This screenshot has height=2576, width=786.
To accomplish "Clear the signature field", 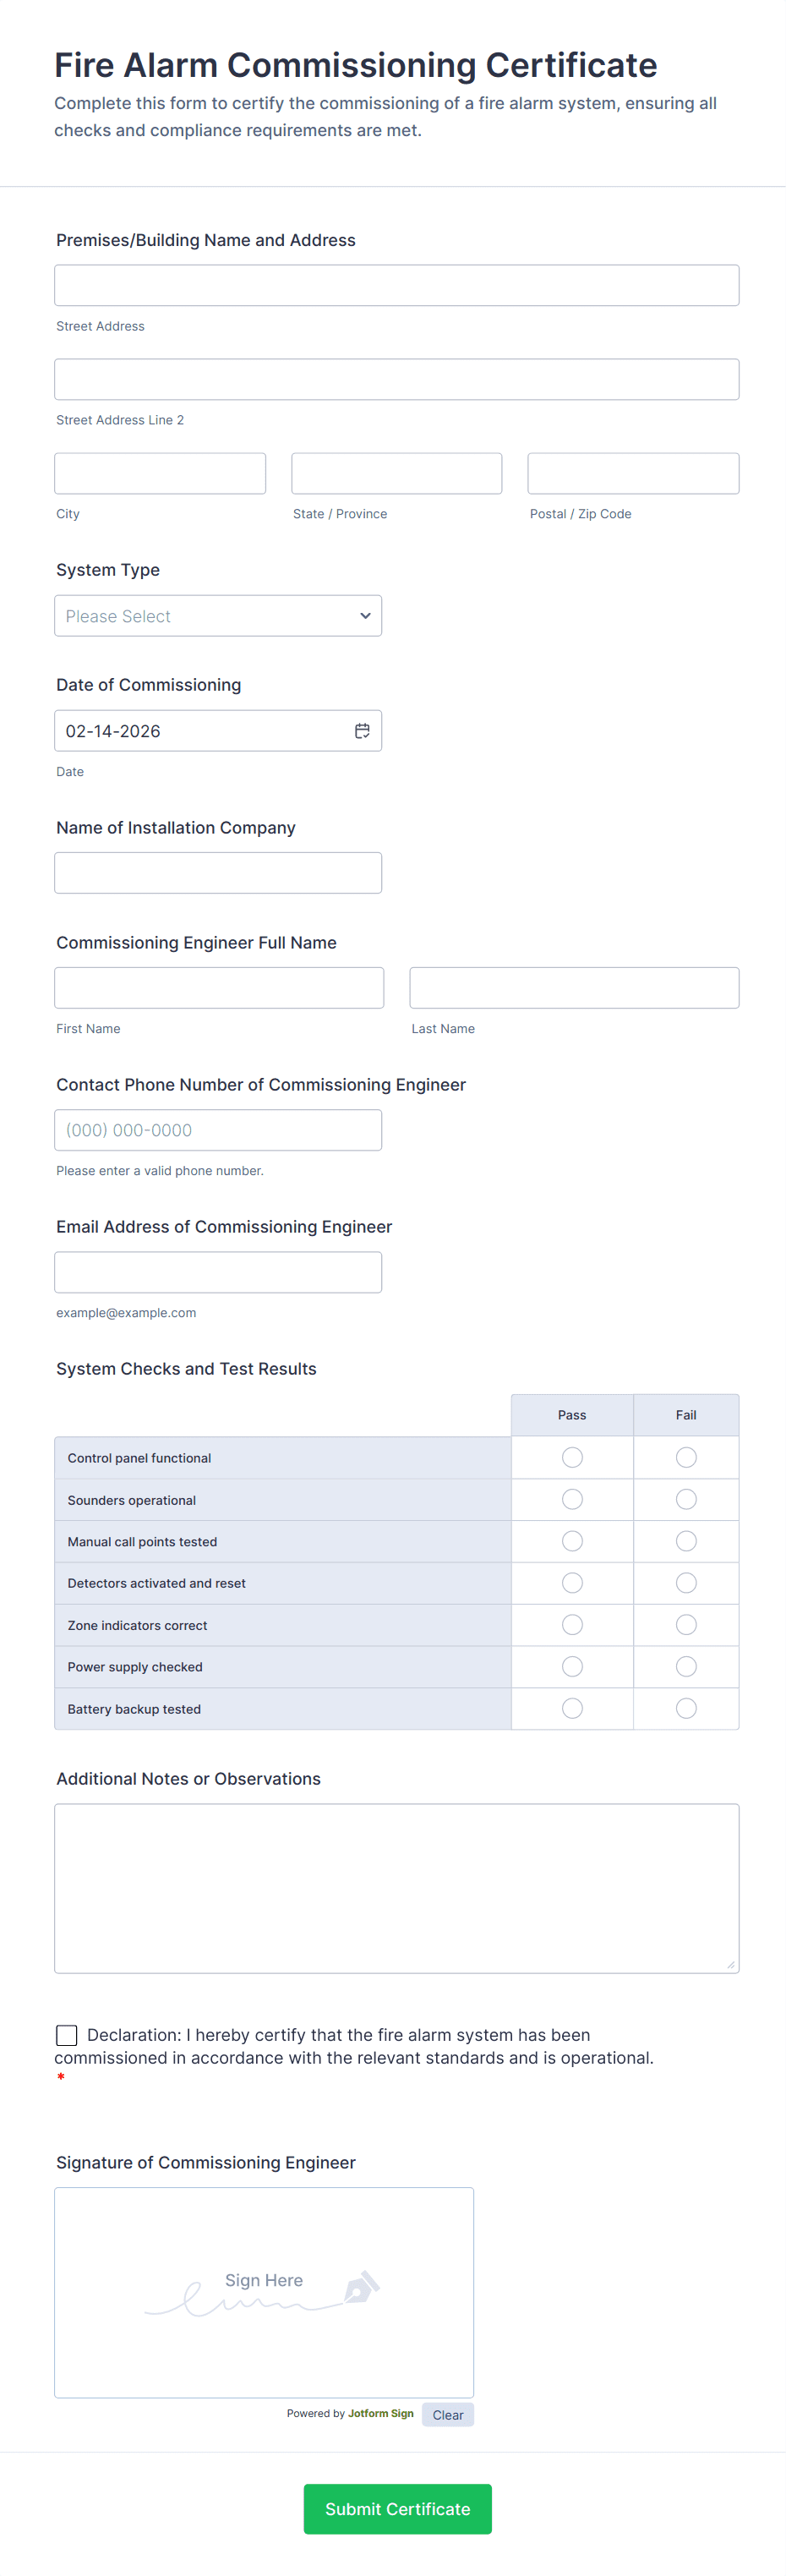I will click(x=448, y=2415).
